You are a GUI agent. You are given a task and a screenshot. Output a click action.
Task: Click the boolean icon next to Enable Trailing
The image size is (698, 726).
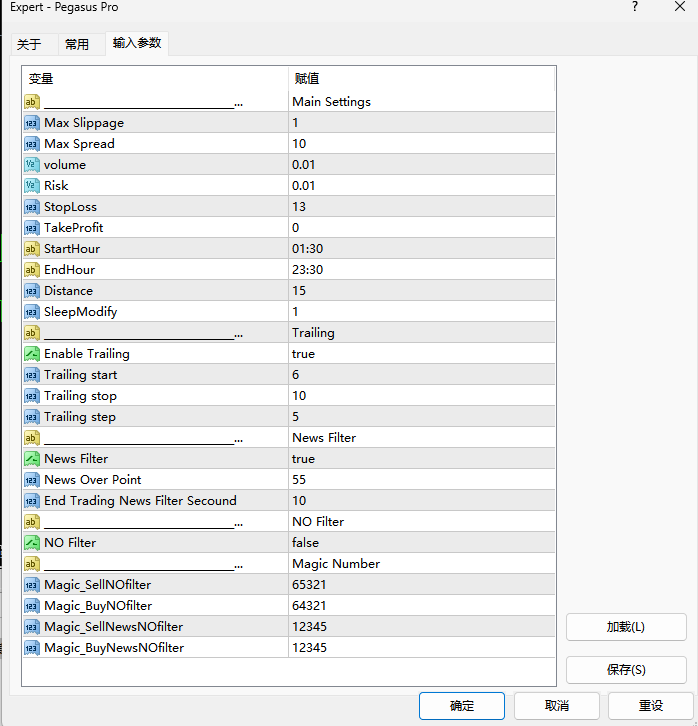click(31, 354)
